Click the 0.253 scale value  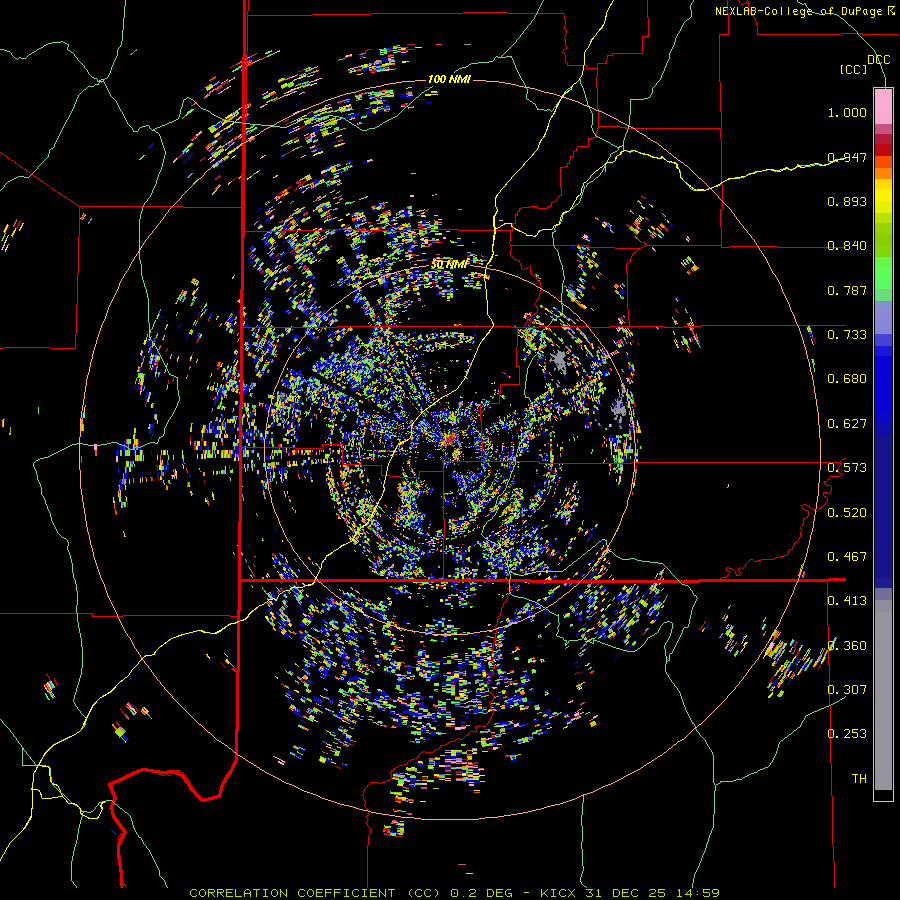click(847, 734)
